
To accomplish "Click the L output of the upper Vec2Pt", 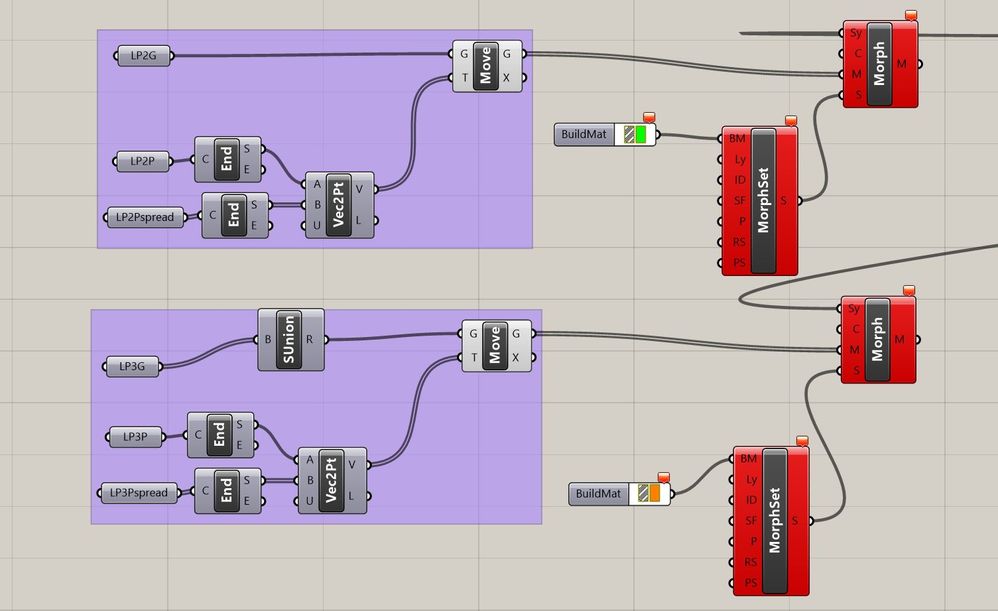I will [x=359, y=220].
